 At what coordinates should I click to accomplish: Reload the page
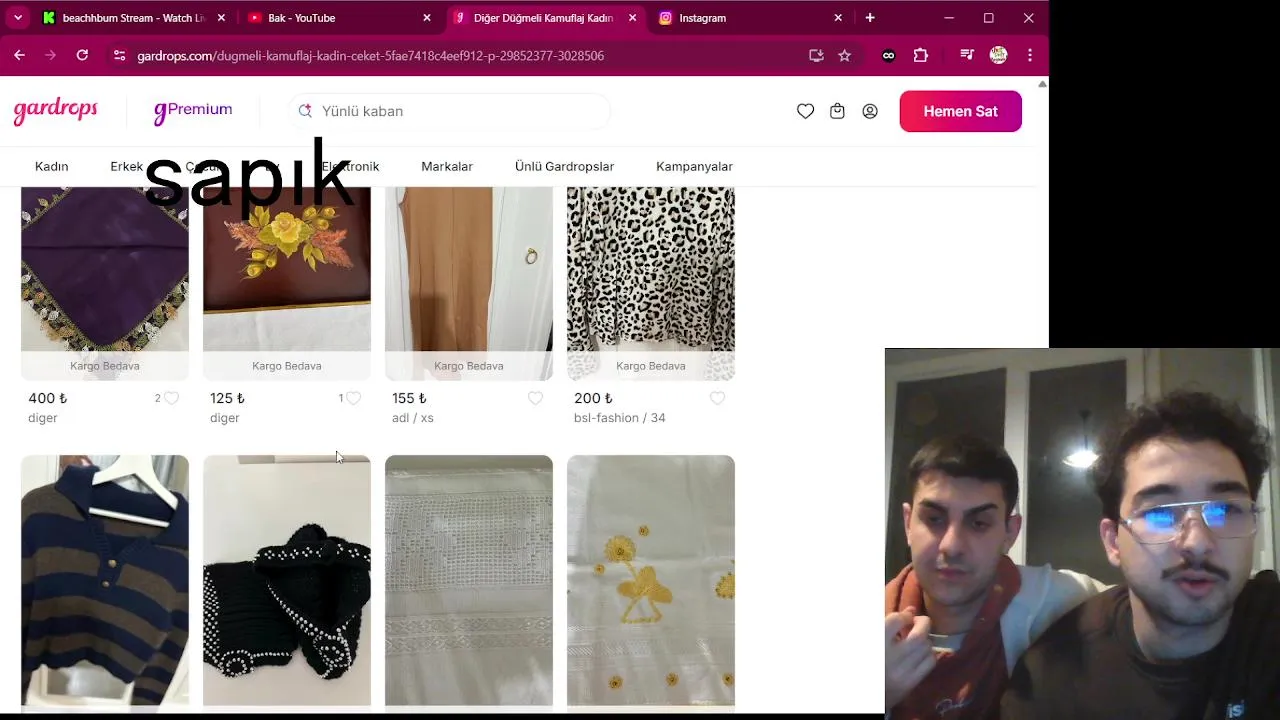82,56
